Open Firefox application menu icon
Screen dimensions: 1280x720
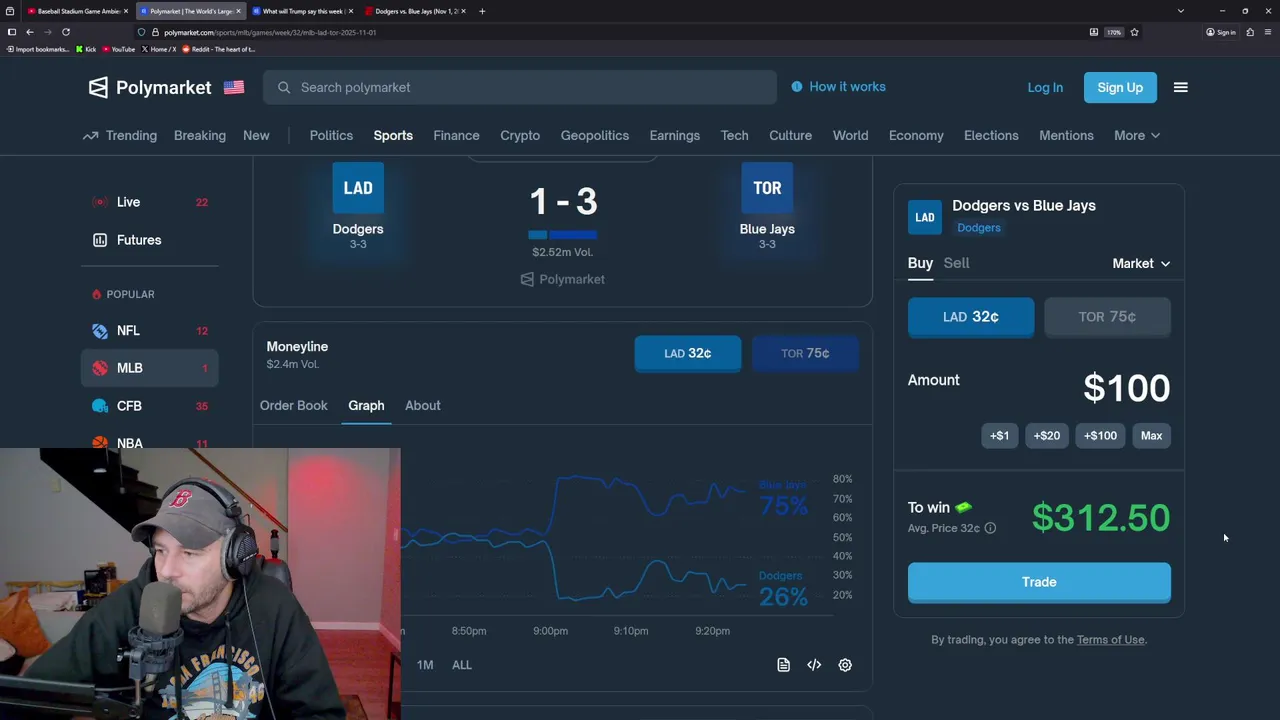click(1267, 32)
